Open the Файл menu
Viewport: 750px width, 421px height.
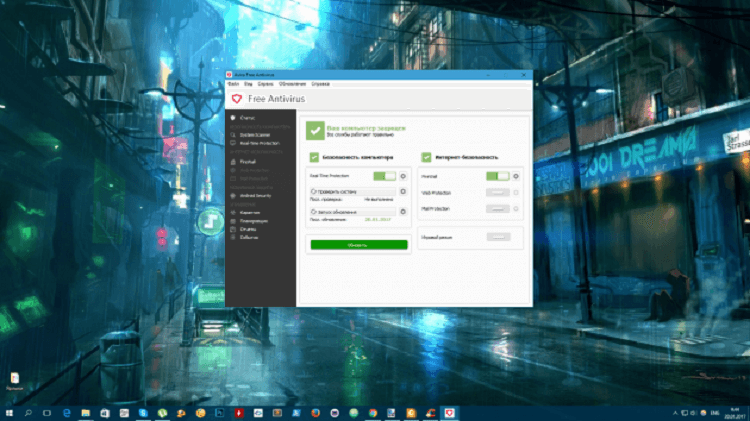click(x=233, y=84)
